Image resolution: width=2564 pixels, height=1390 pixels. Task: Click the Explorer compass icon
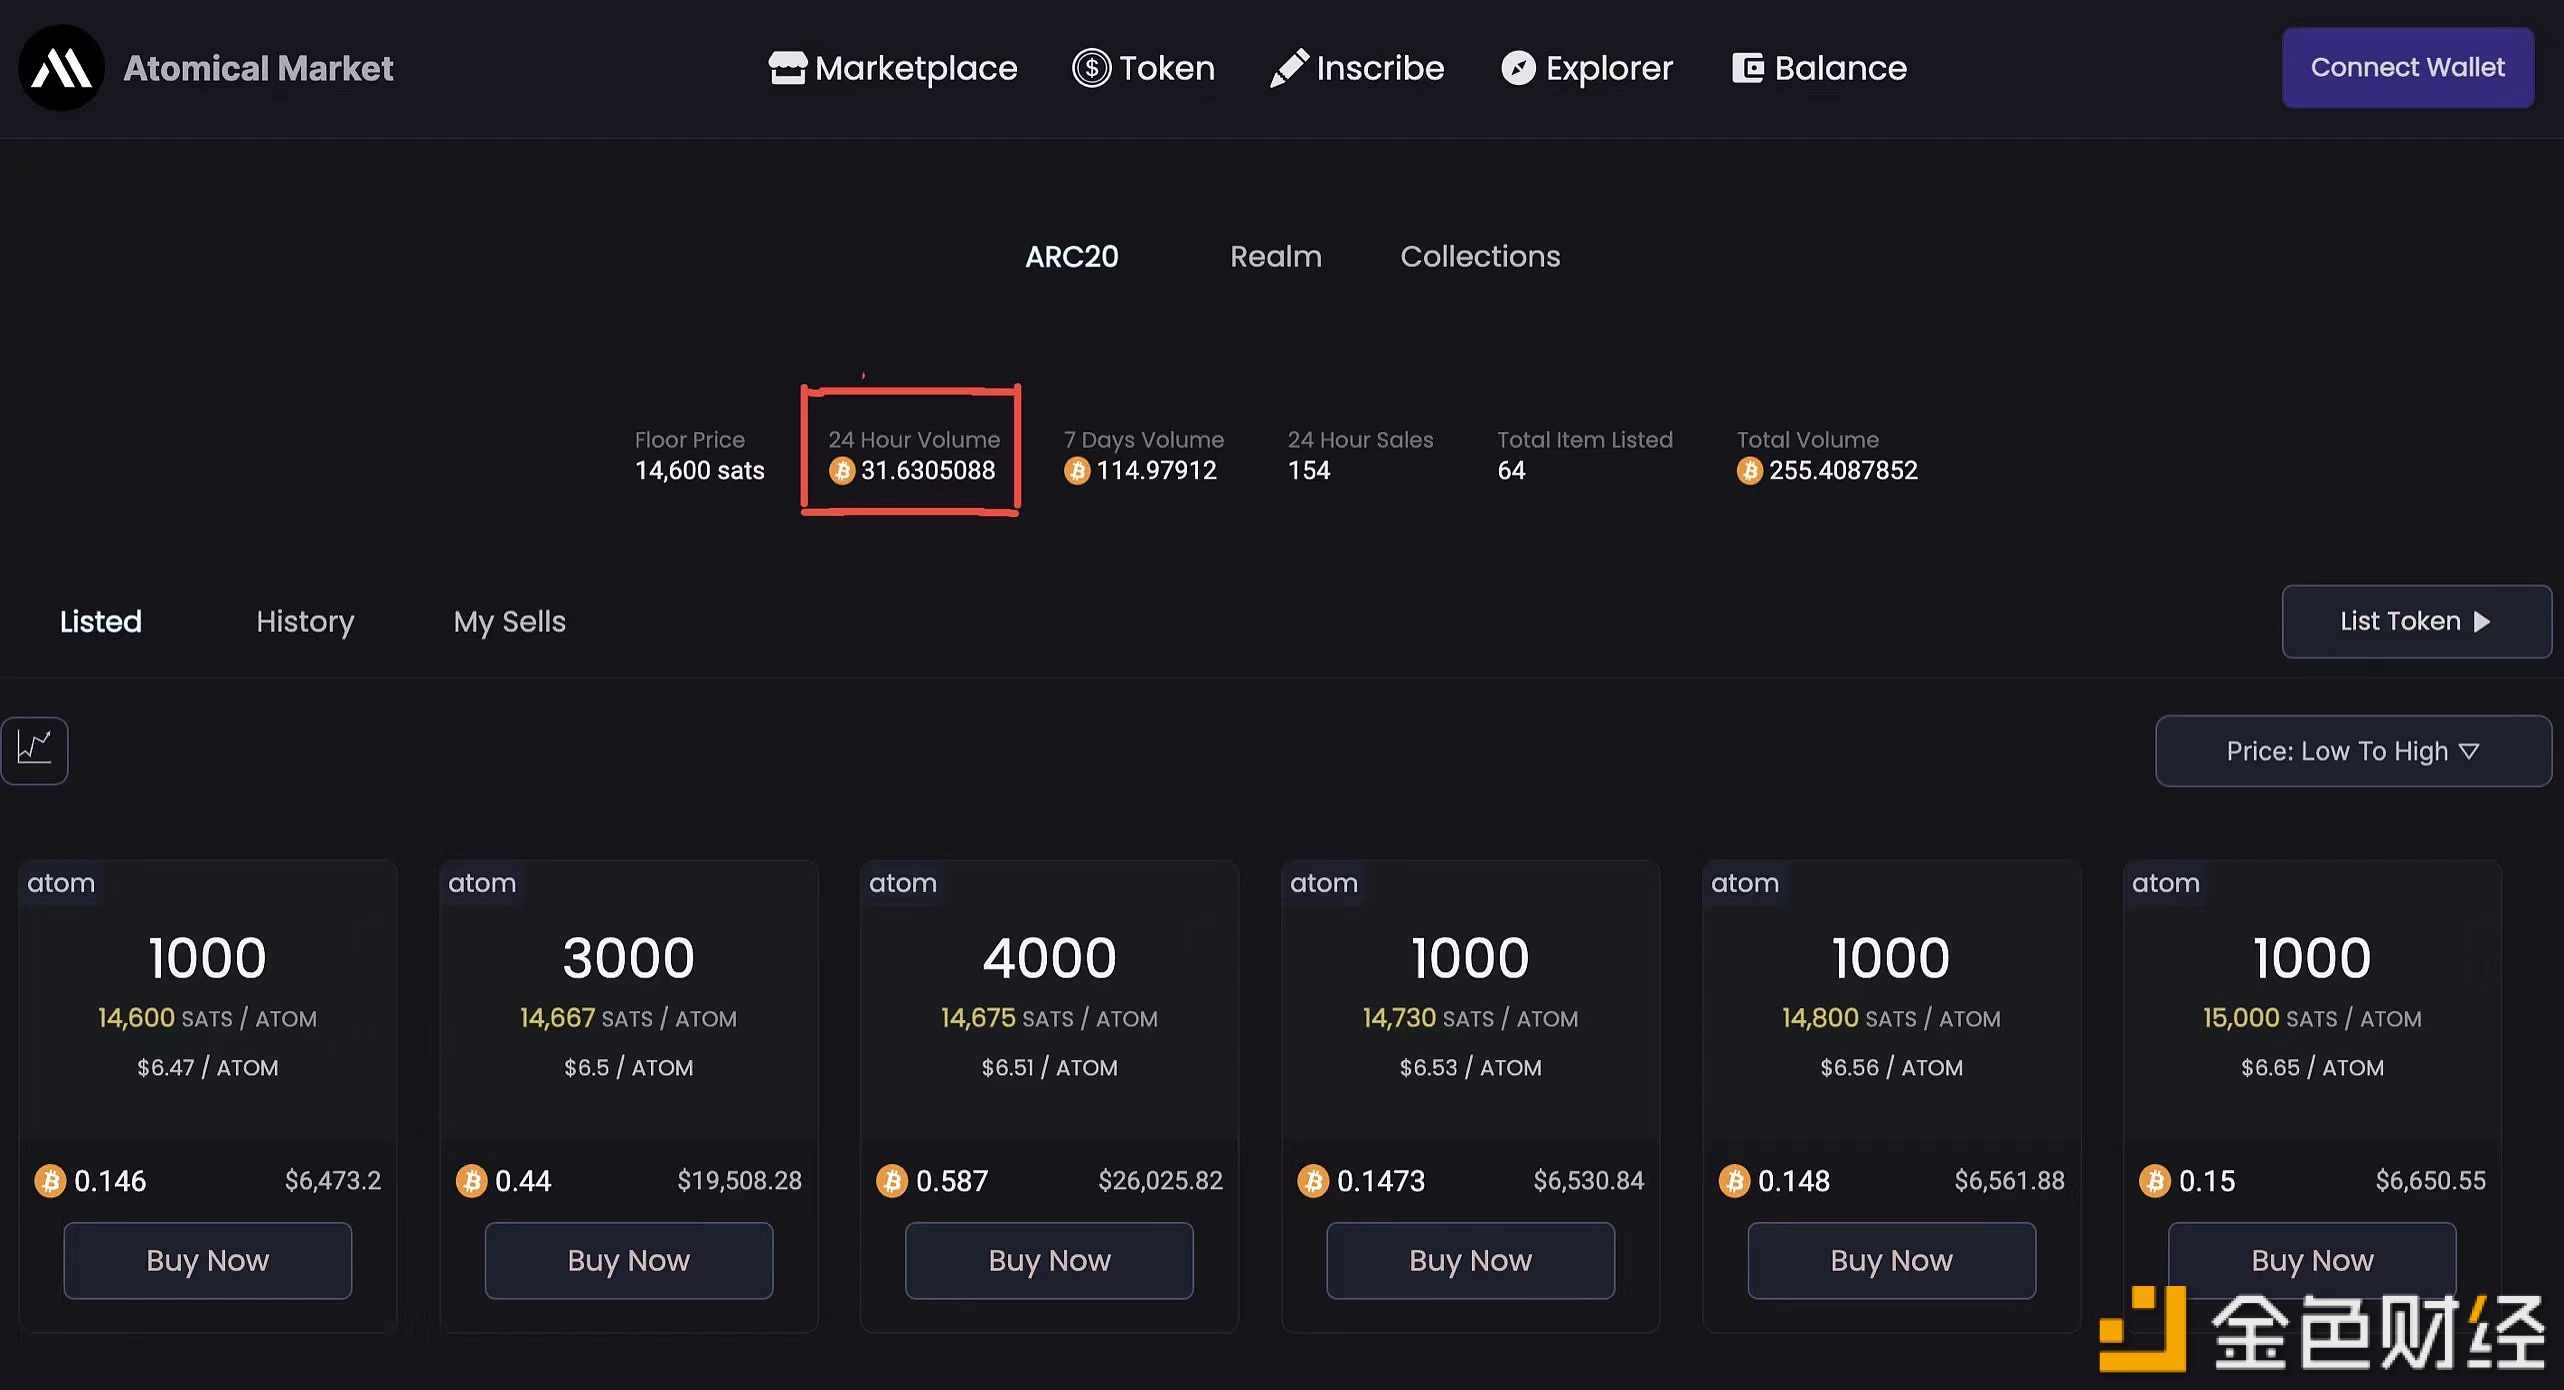coord(1517,68)
